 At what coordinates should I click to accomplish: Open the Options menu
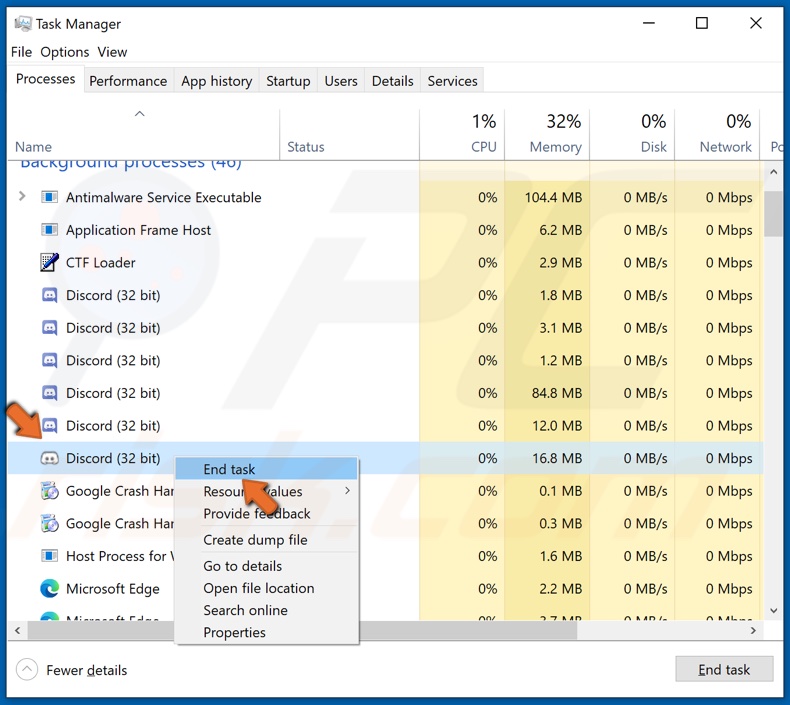[x=64, y=52]
